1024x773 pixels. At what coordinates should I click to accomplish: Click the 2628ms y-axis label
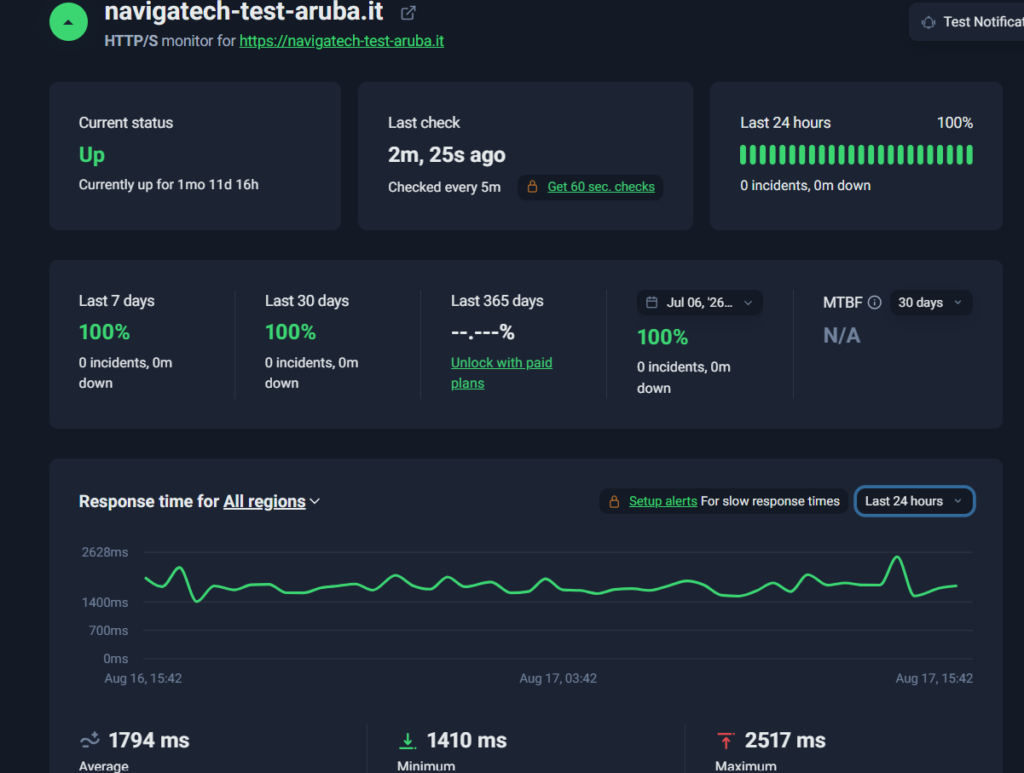coord(104,552)
